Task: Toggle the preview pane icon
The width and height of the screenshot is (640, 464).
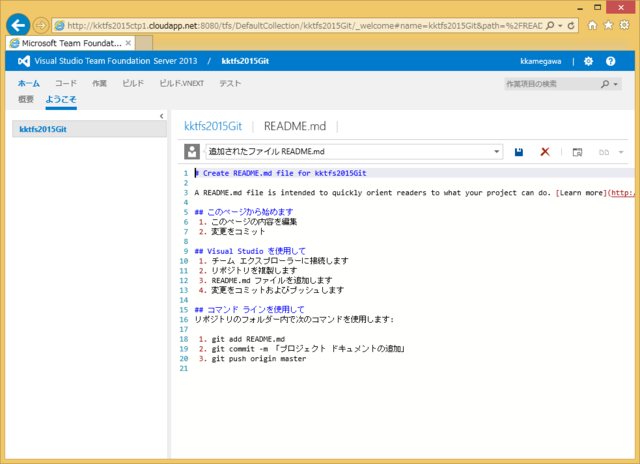Action: 577,152
